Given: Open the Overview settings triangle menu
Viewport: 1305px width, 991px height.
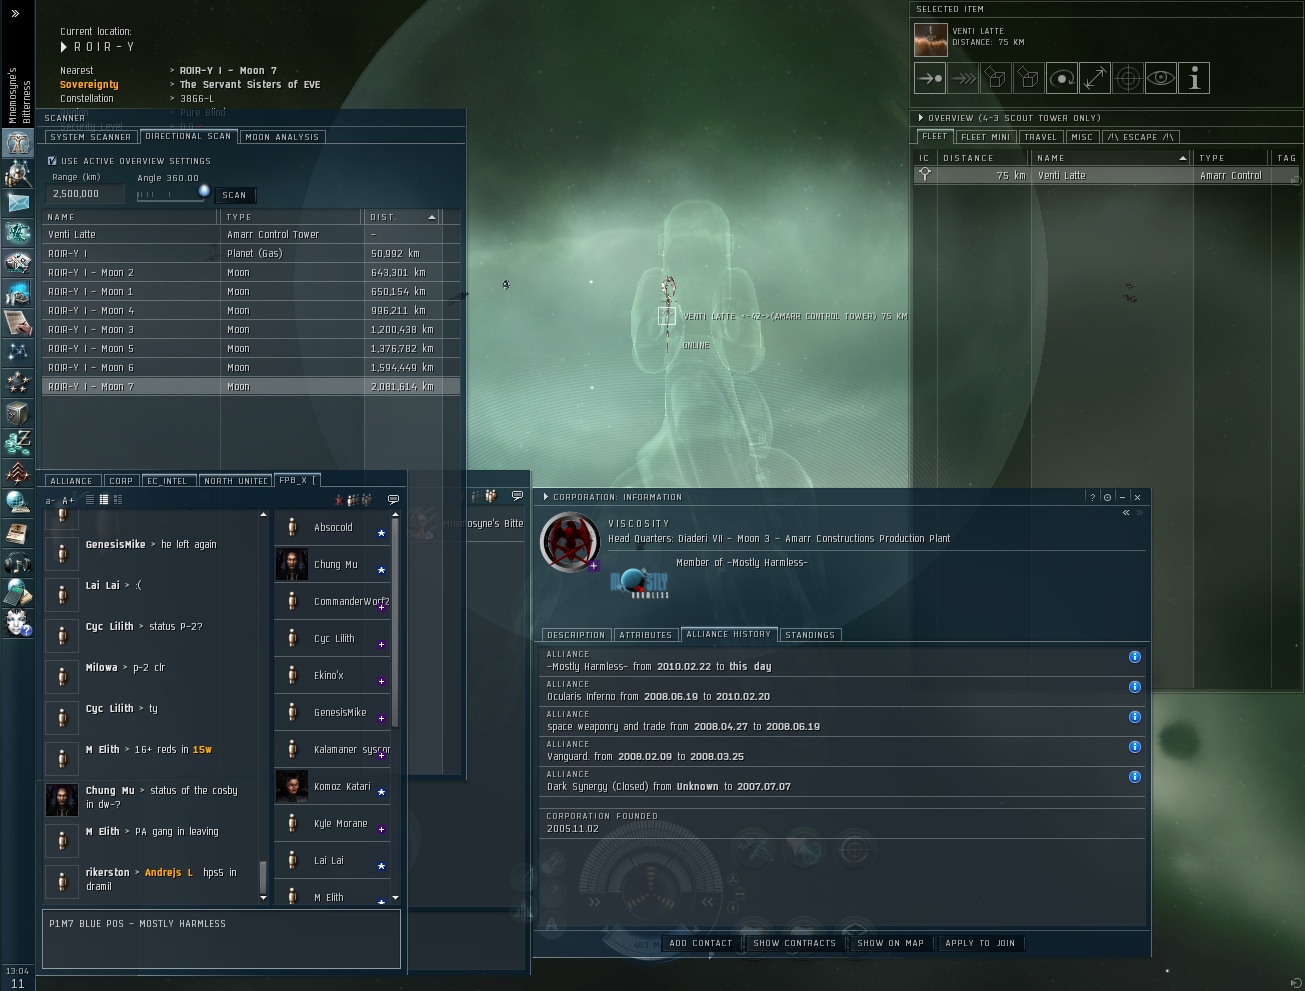Looking at the screenshot, I should (x=920, y=118).
